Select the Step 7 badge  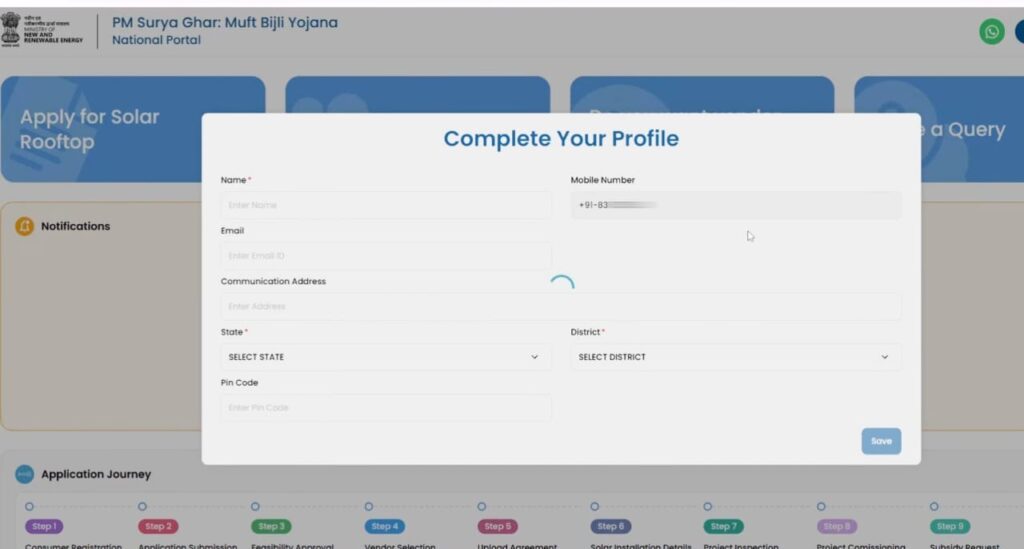click(x=724, y=526)
